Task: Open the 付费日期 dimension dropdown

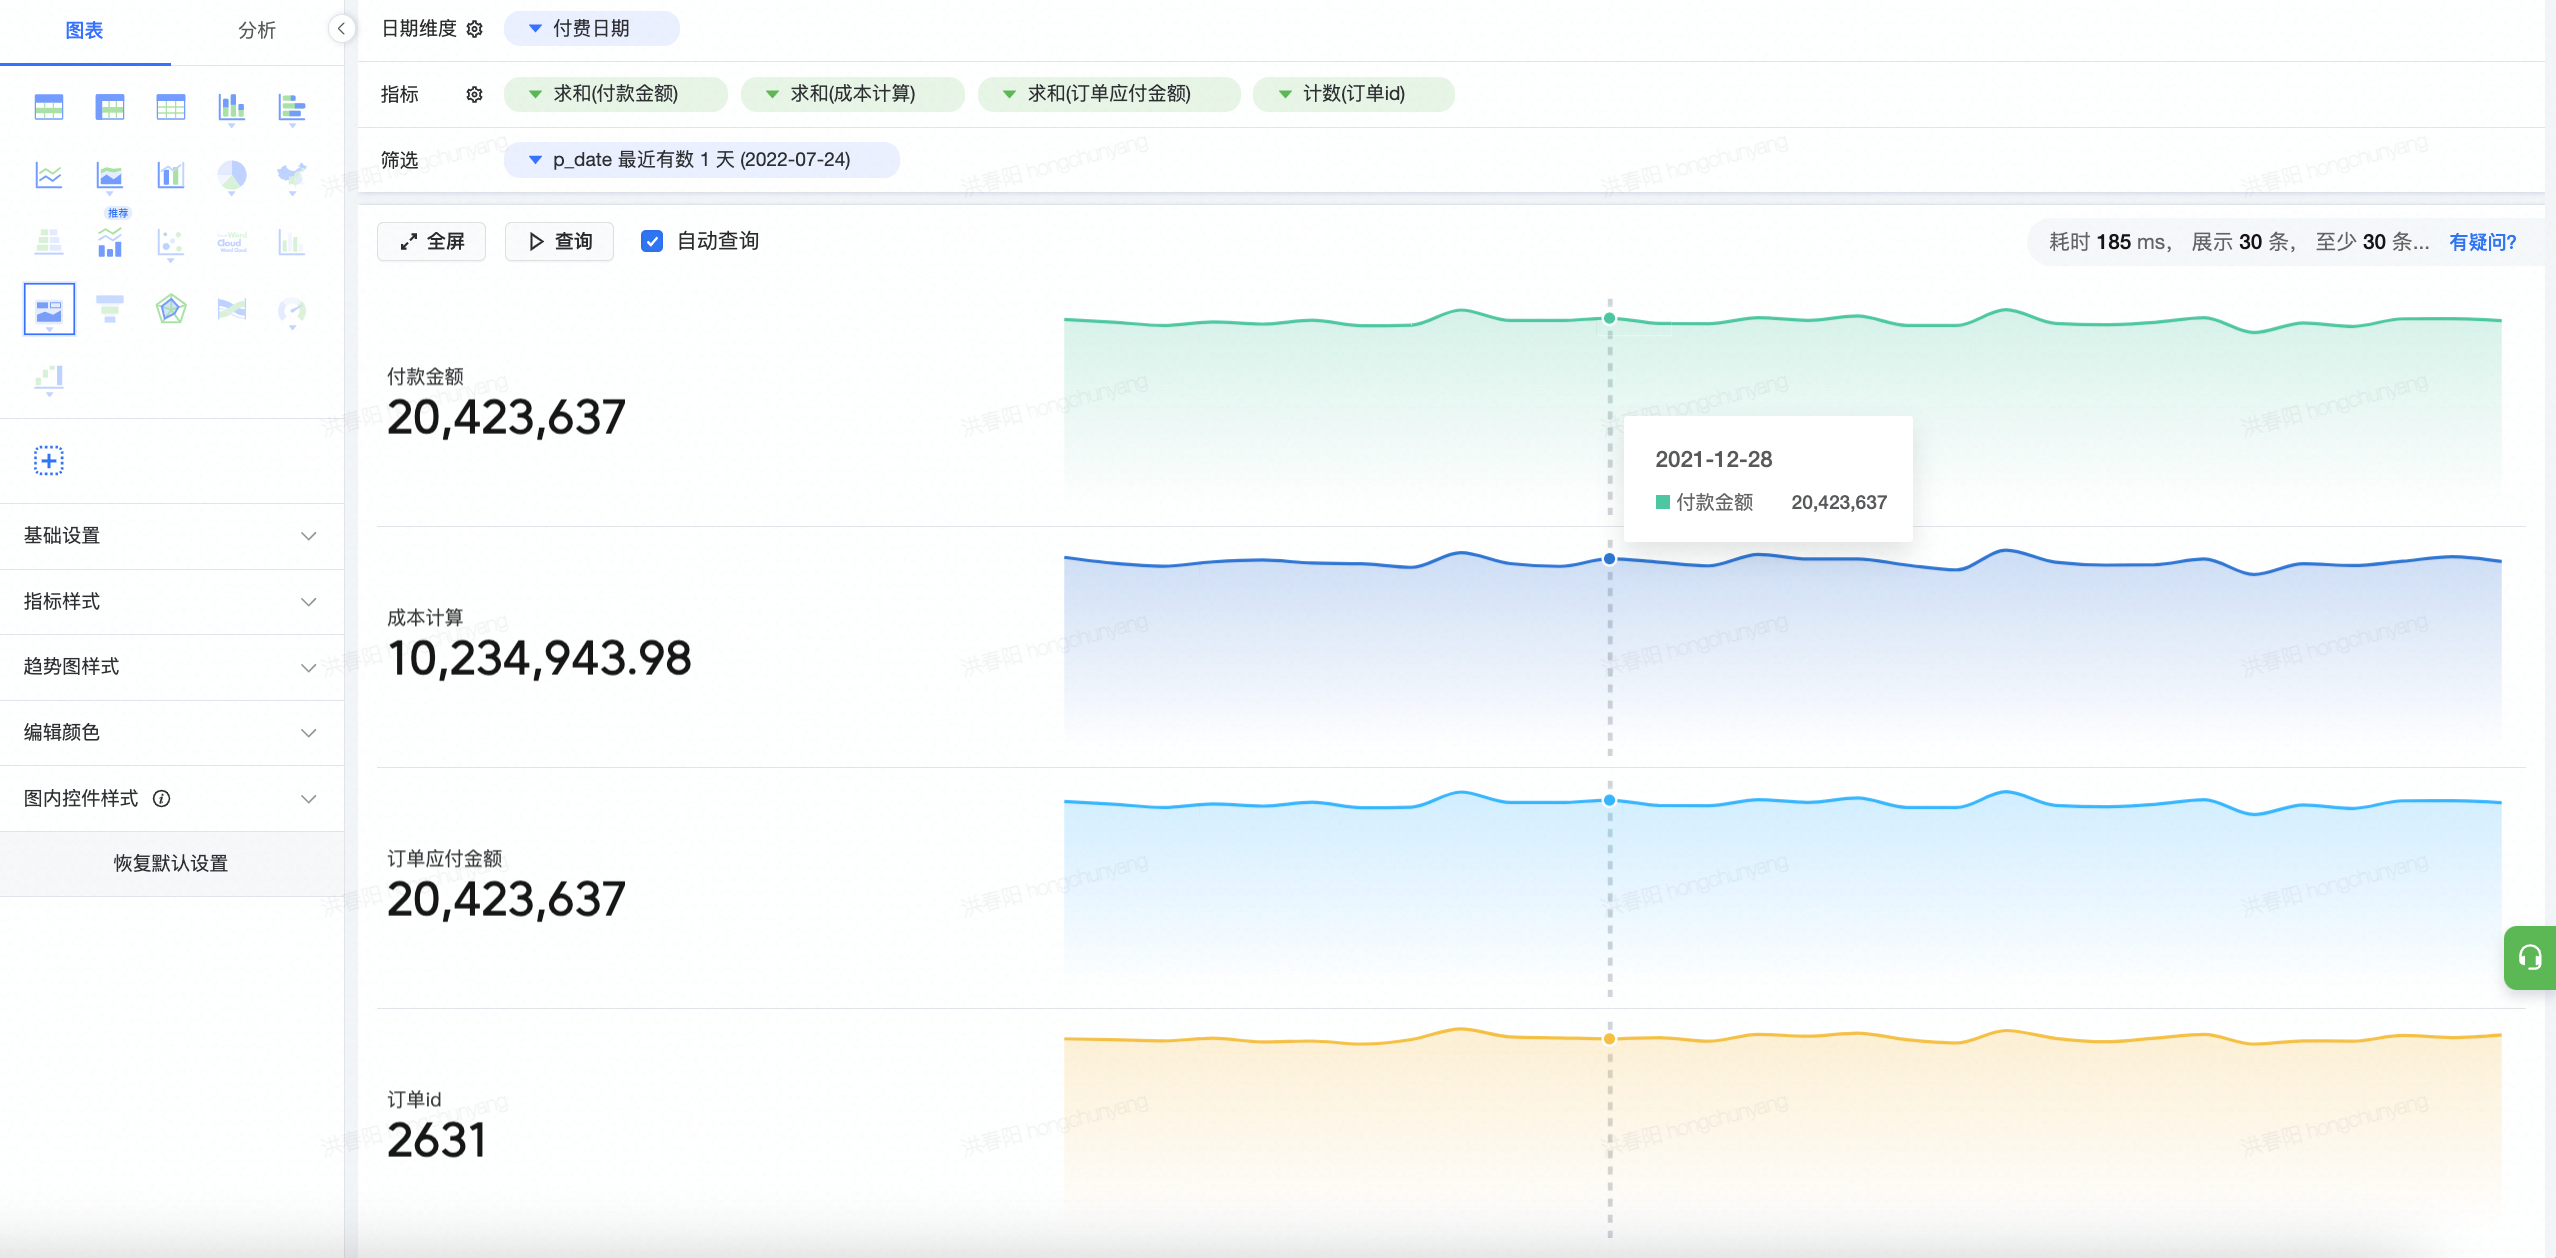Action: [592, 28]
